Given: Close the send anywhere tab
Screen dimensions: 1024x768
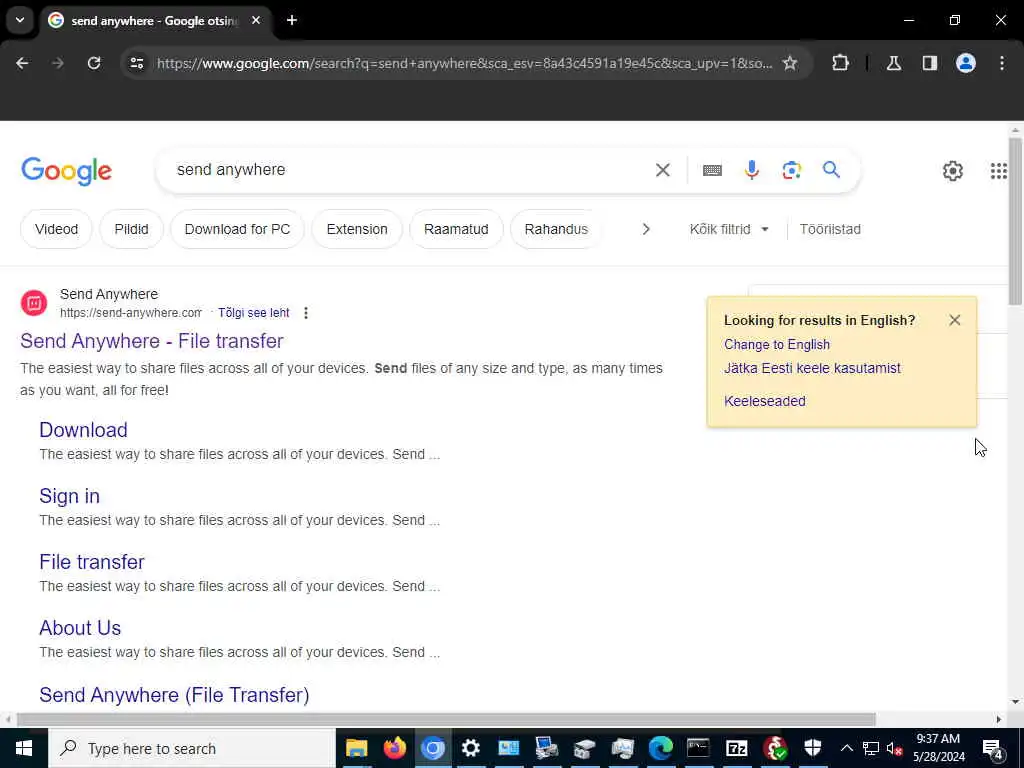Looking at the screenshot, I should (x=256, y=20).
